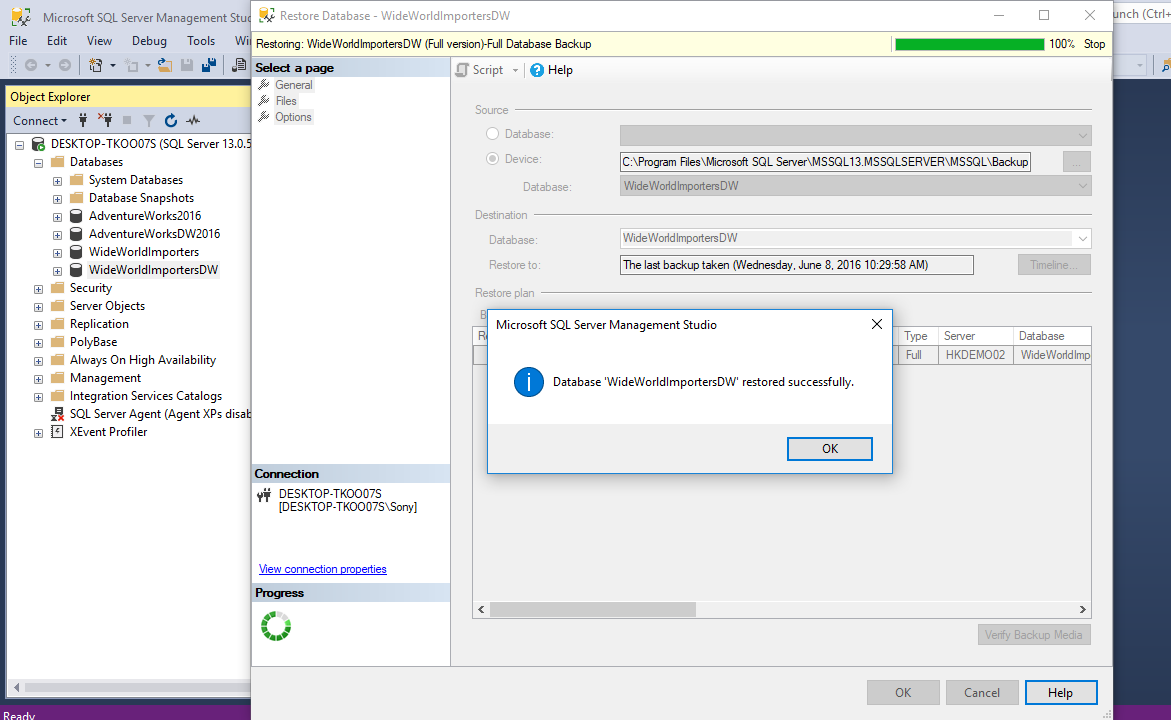This screenshot has width=1171, height=720.
Task: Click the Cancel button at dialog bottom
Action: point(981,692)
